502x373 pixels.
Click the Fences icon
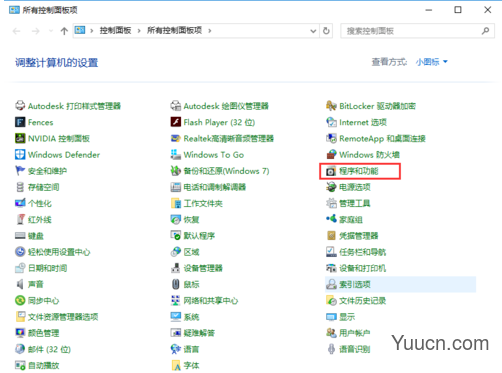tap(20, 122)
